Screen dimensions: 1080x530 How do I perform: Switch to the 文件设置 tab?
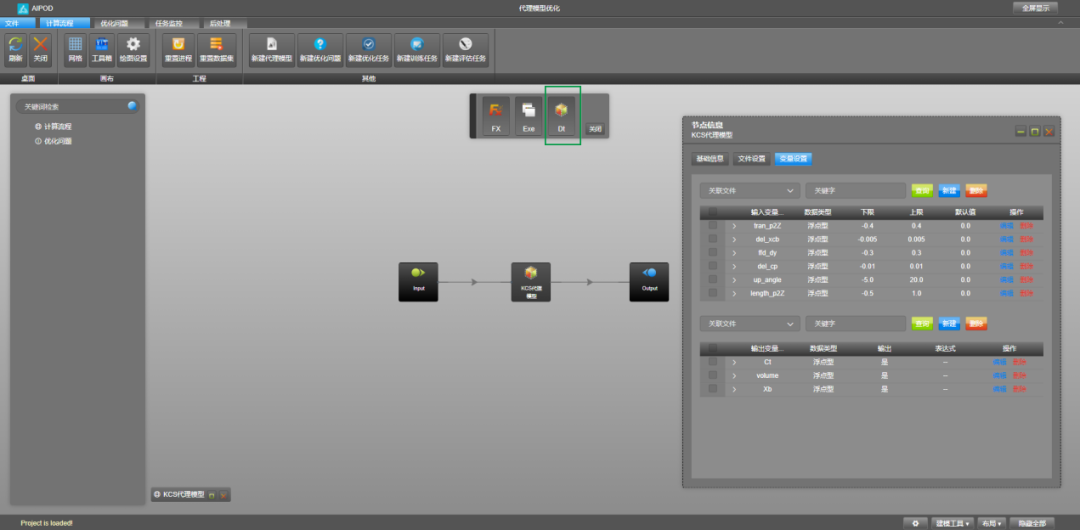click(x=751, y=159)
